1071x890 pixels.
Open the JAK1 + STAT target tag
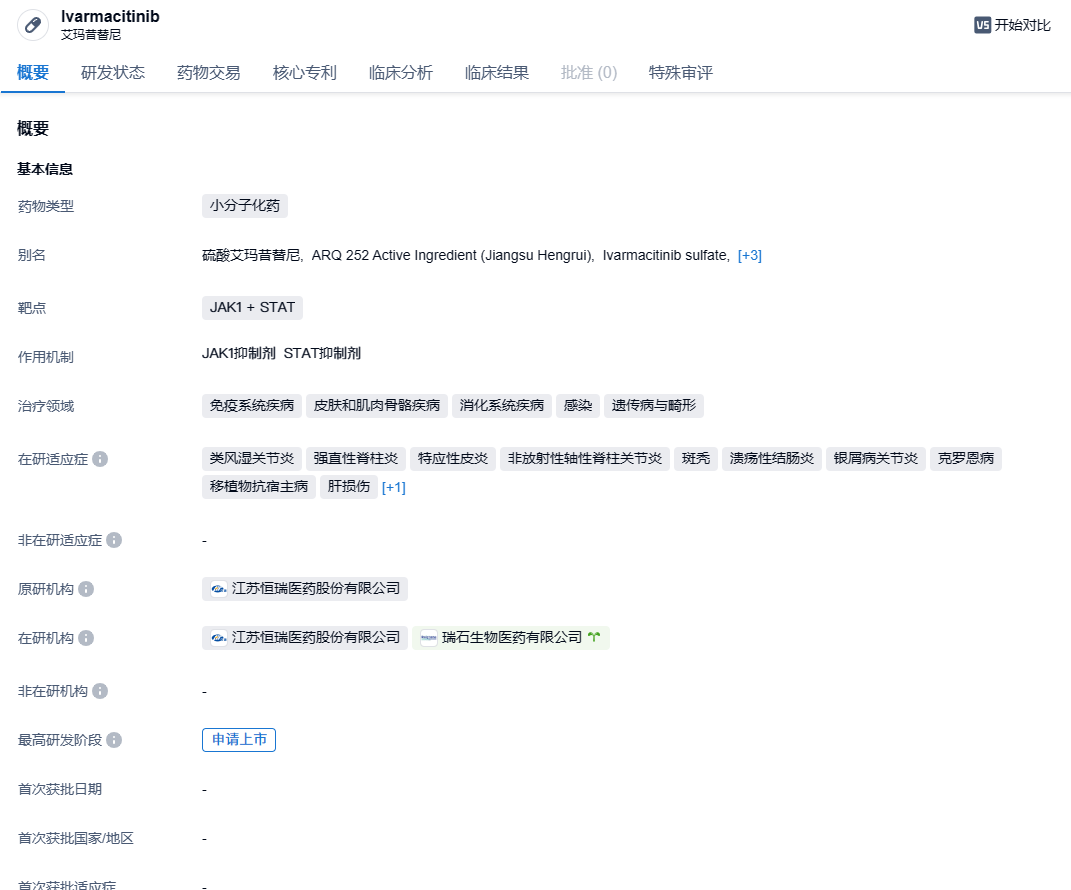pos(252,307)
